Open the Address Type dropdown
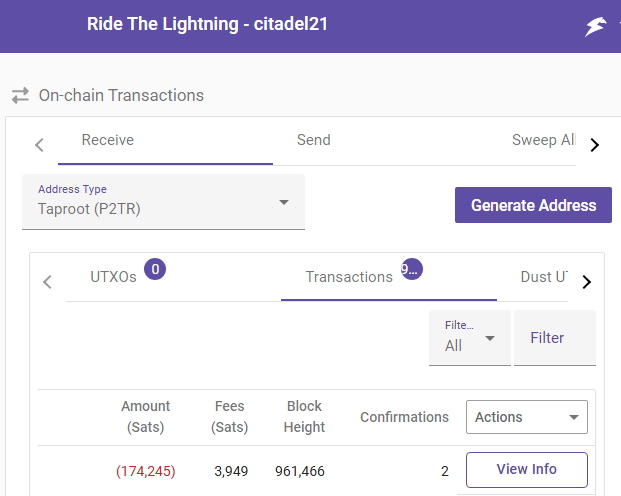 [163, 202]
